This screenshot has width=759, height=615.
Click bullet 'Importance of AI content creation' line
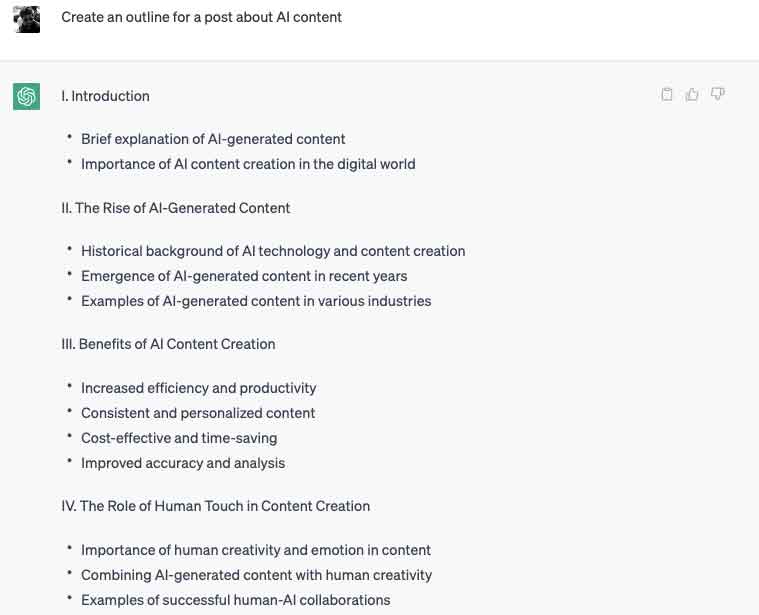pyautogui.click(x=248, y=165)
